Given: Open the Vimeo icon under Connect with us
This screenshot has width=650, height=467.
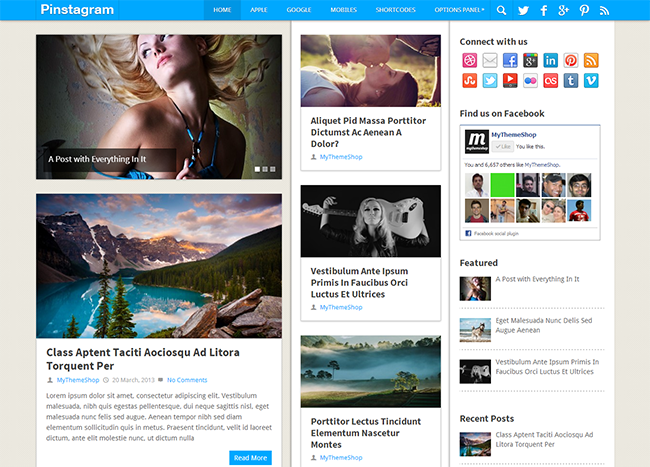Looking at the screenshot, I should 591,80.
